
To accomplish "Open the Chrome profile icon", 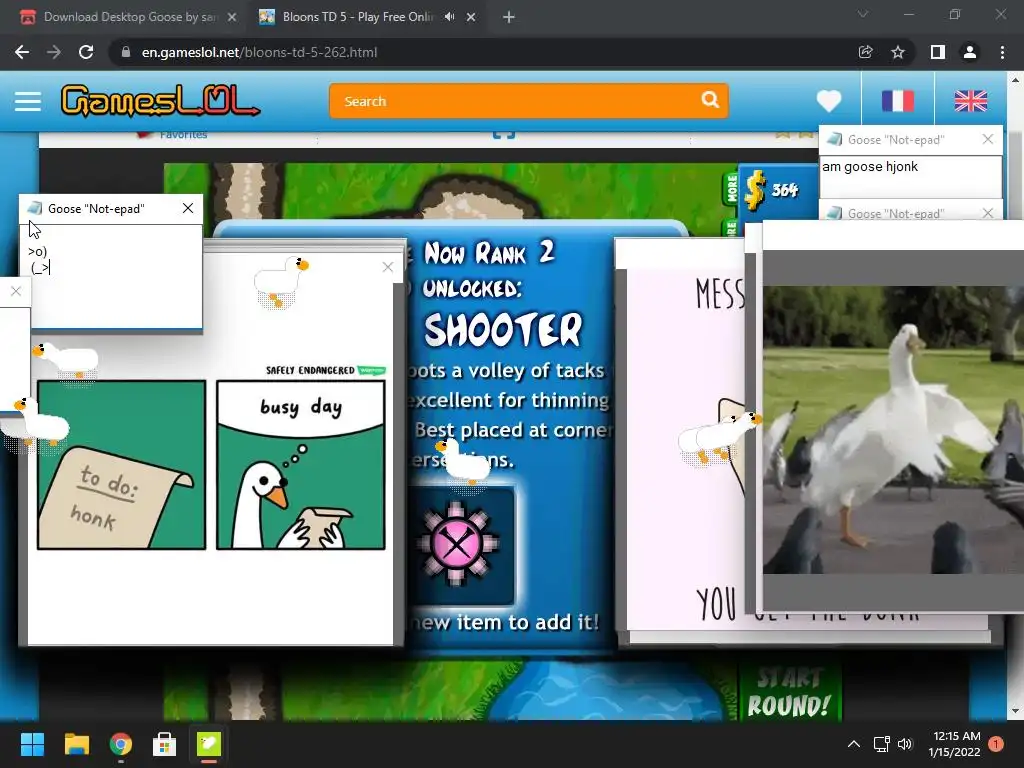I will click(970, 52).
